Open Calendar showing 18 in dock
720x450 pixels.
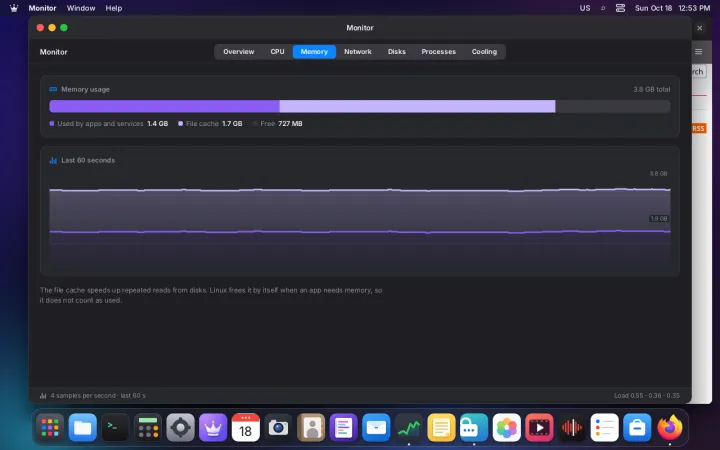tap(246, 428)
